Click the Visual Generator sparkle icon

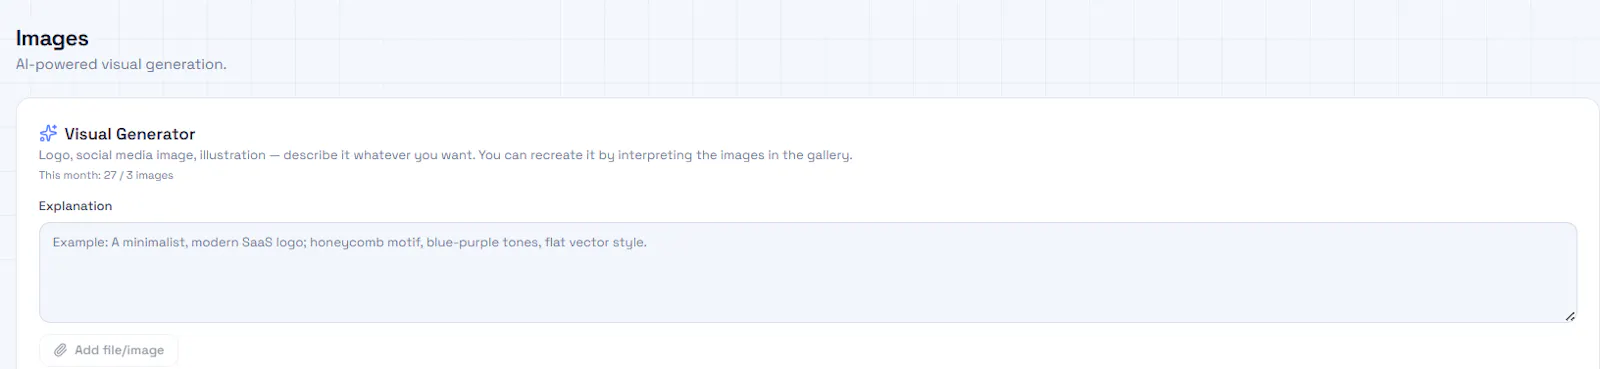tap(48, 134)
